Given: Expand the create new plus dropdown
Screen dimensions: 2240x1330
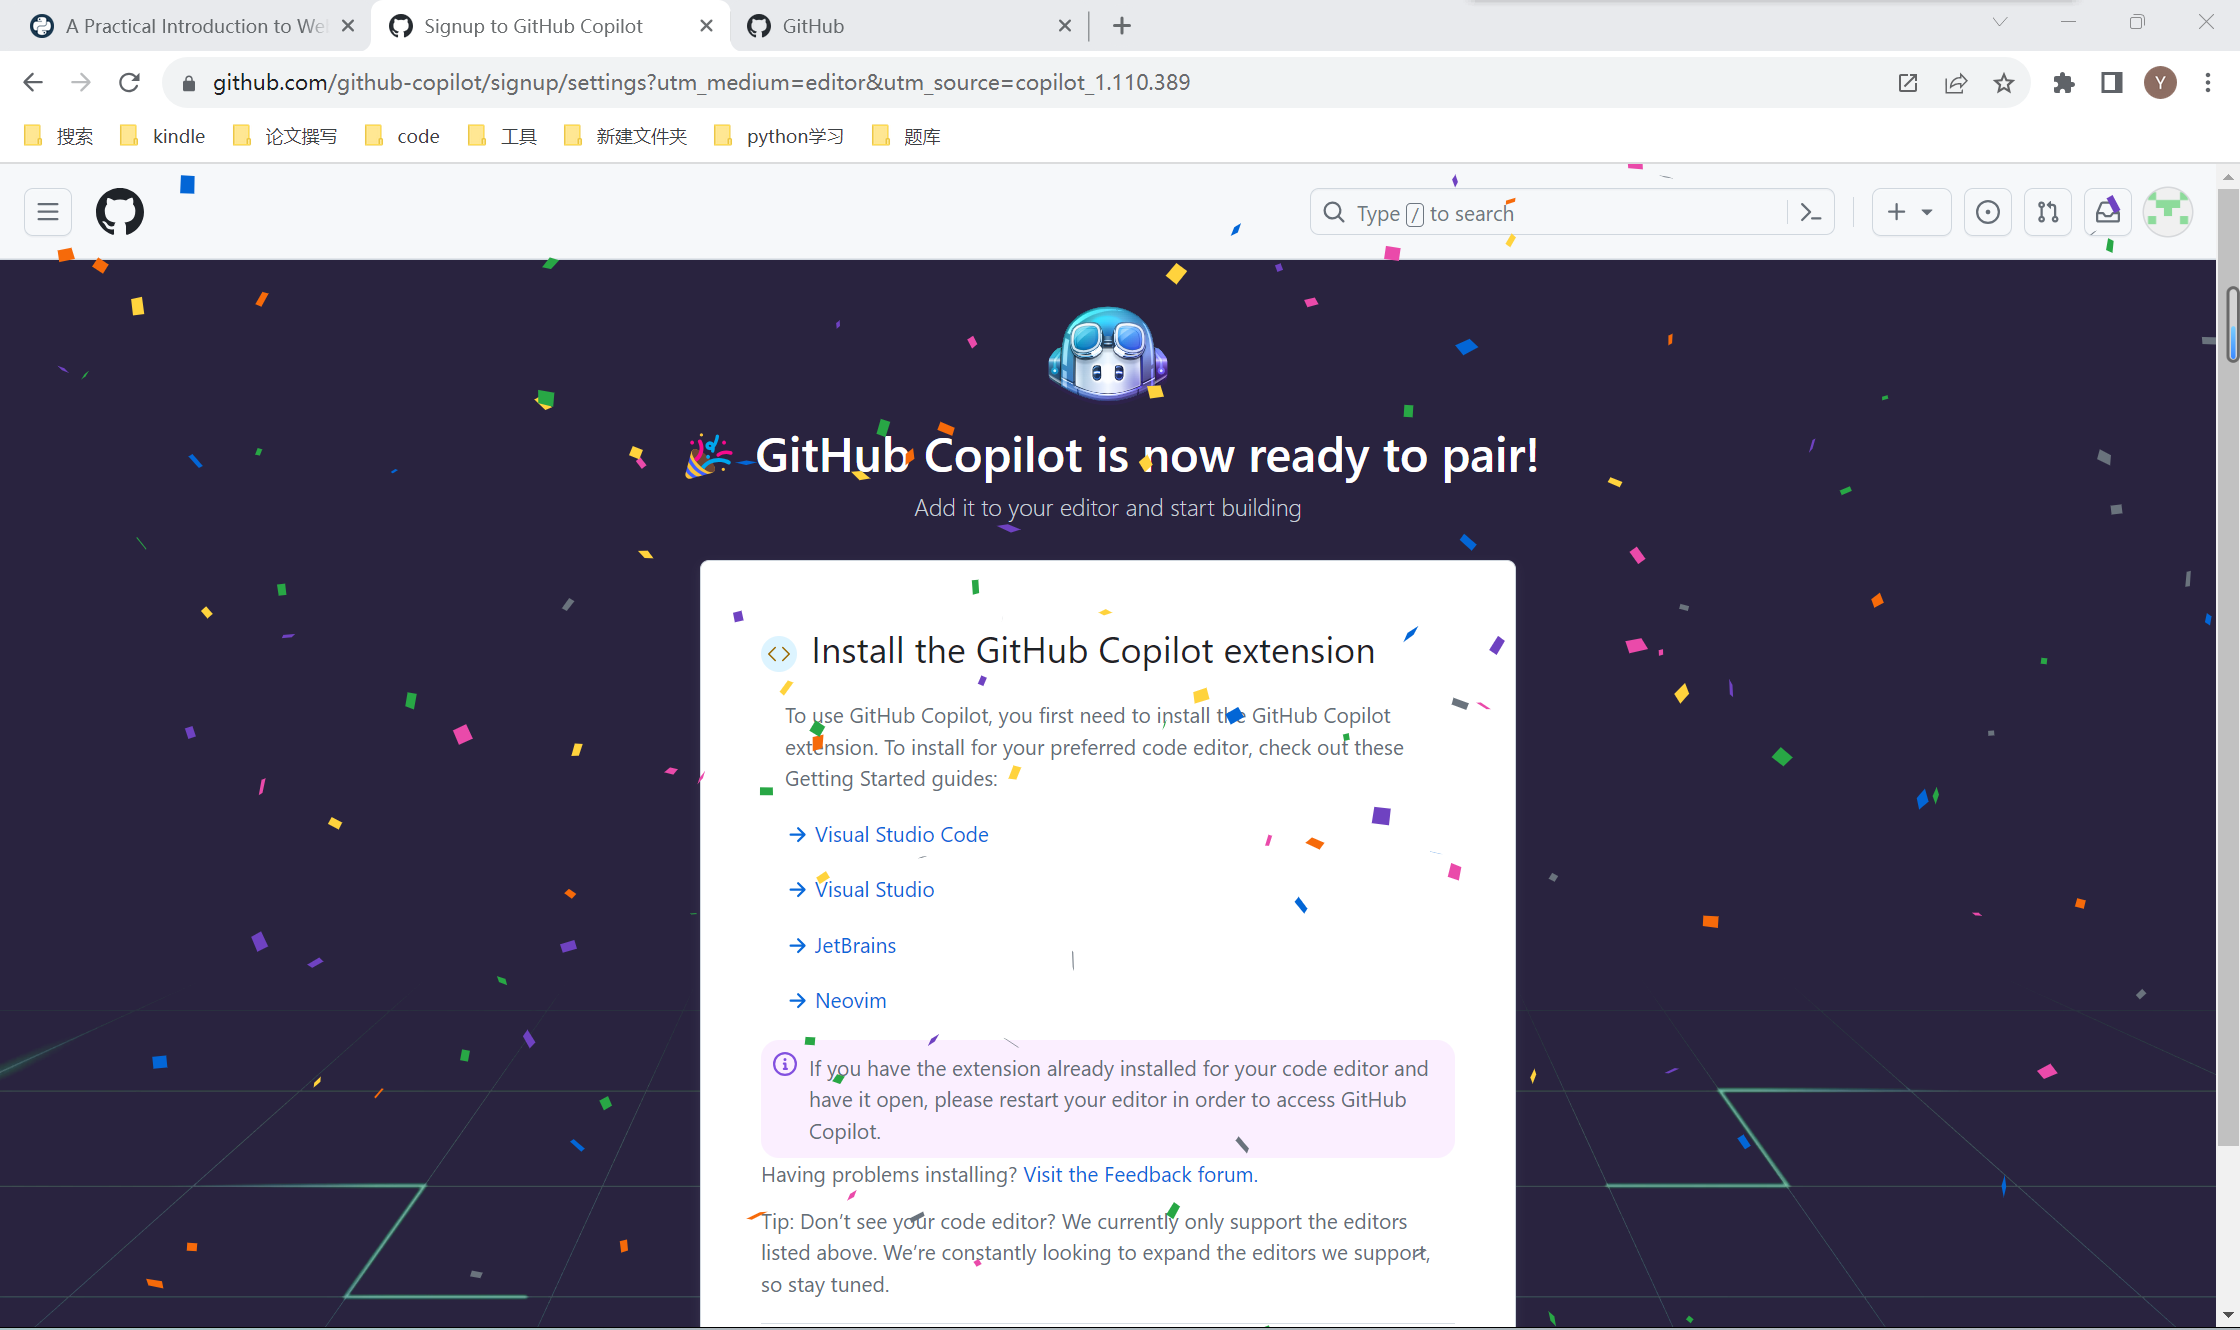Looking at the screenshot, I should click(1910, 212).
